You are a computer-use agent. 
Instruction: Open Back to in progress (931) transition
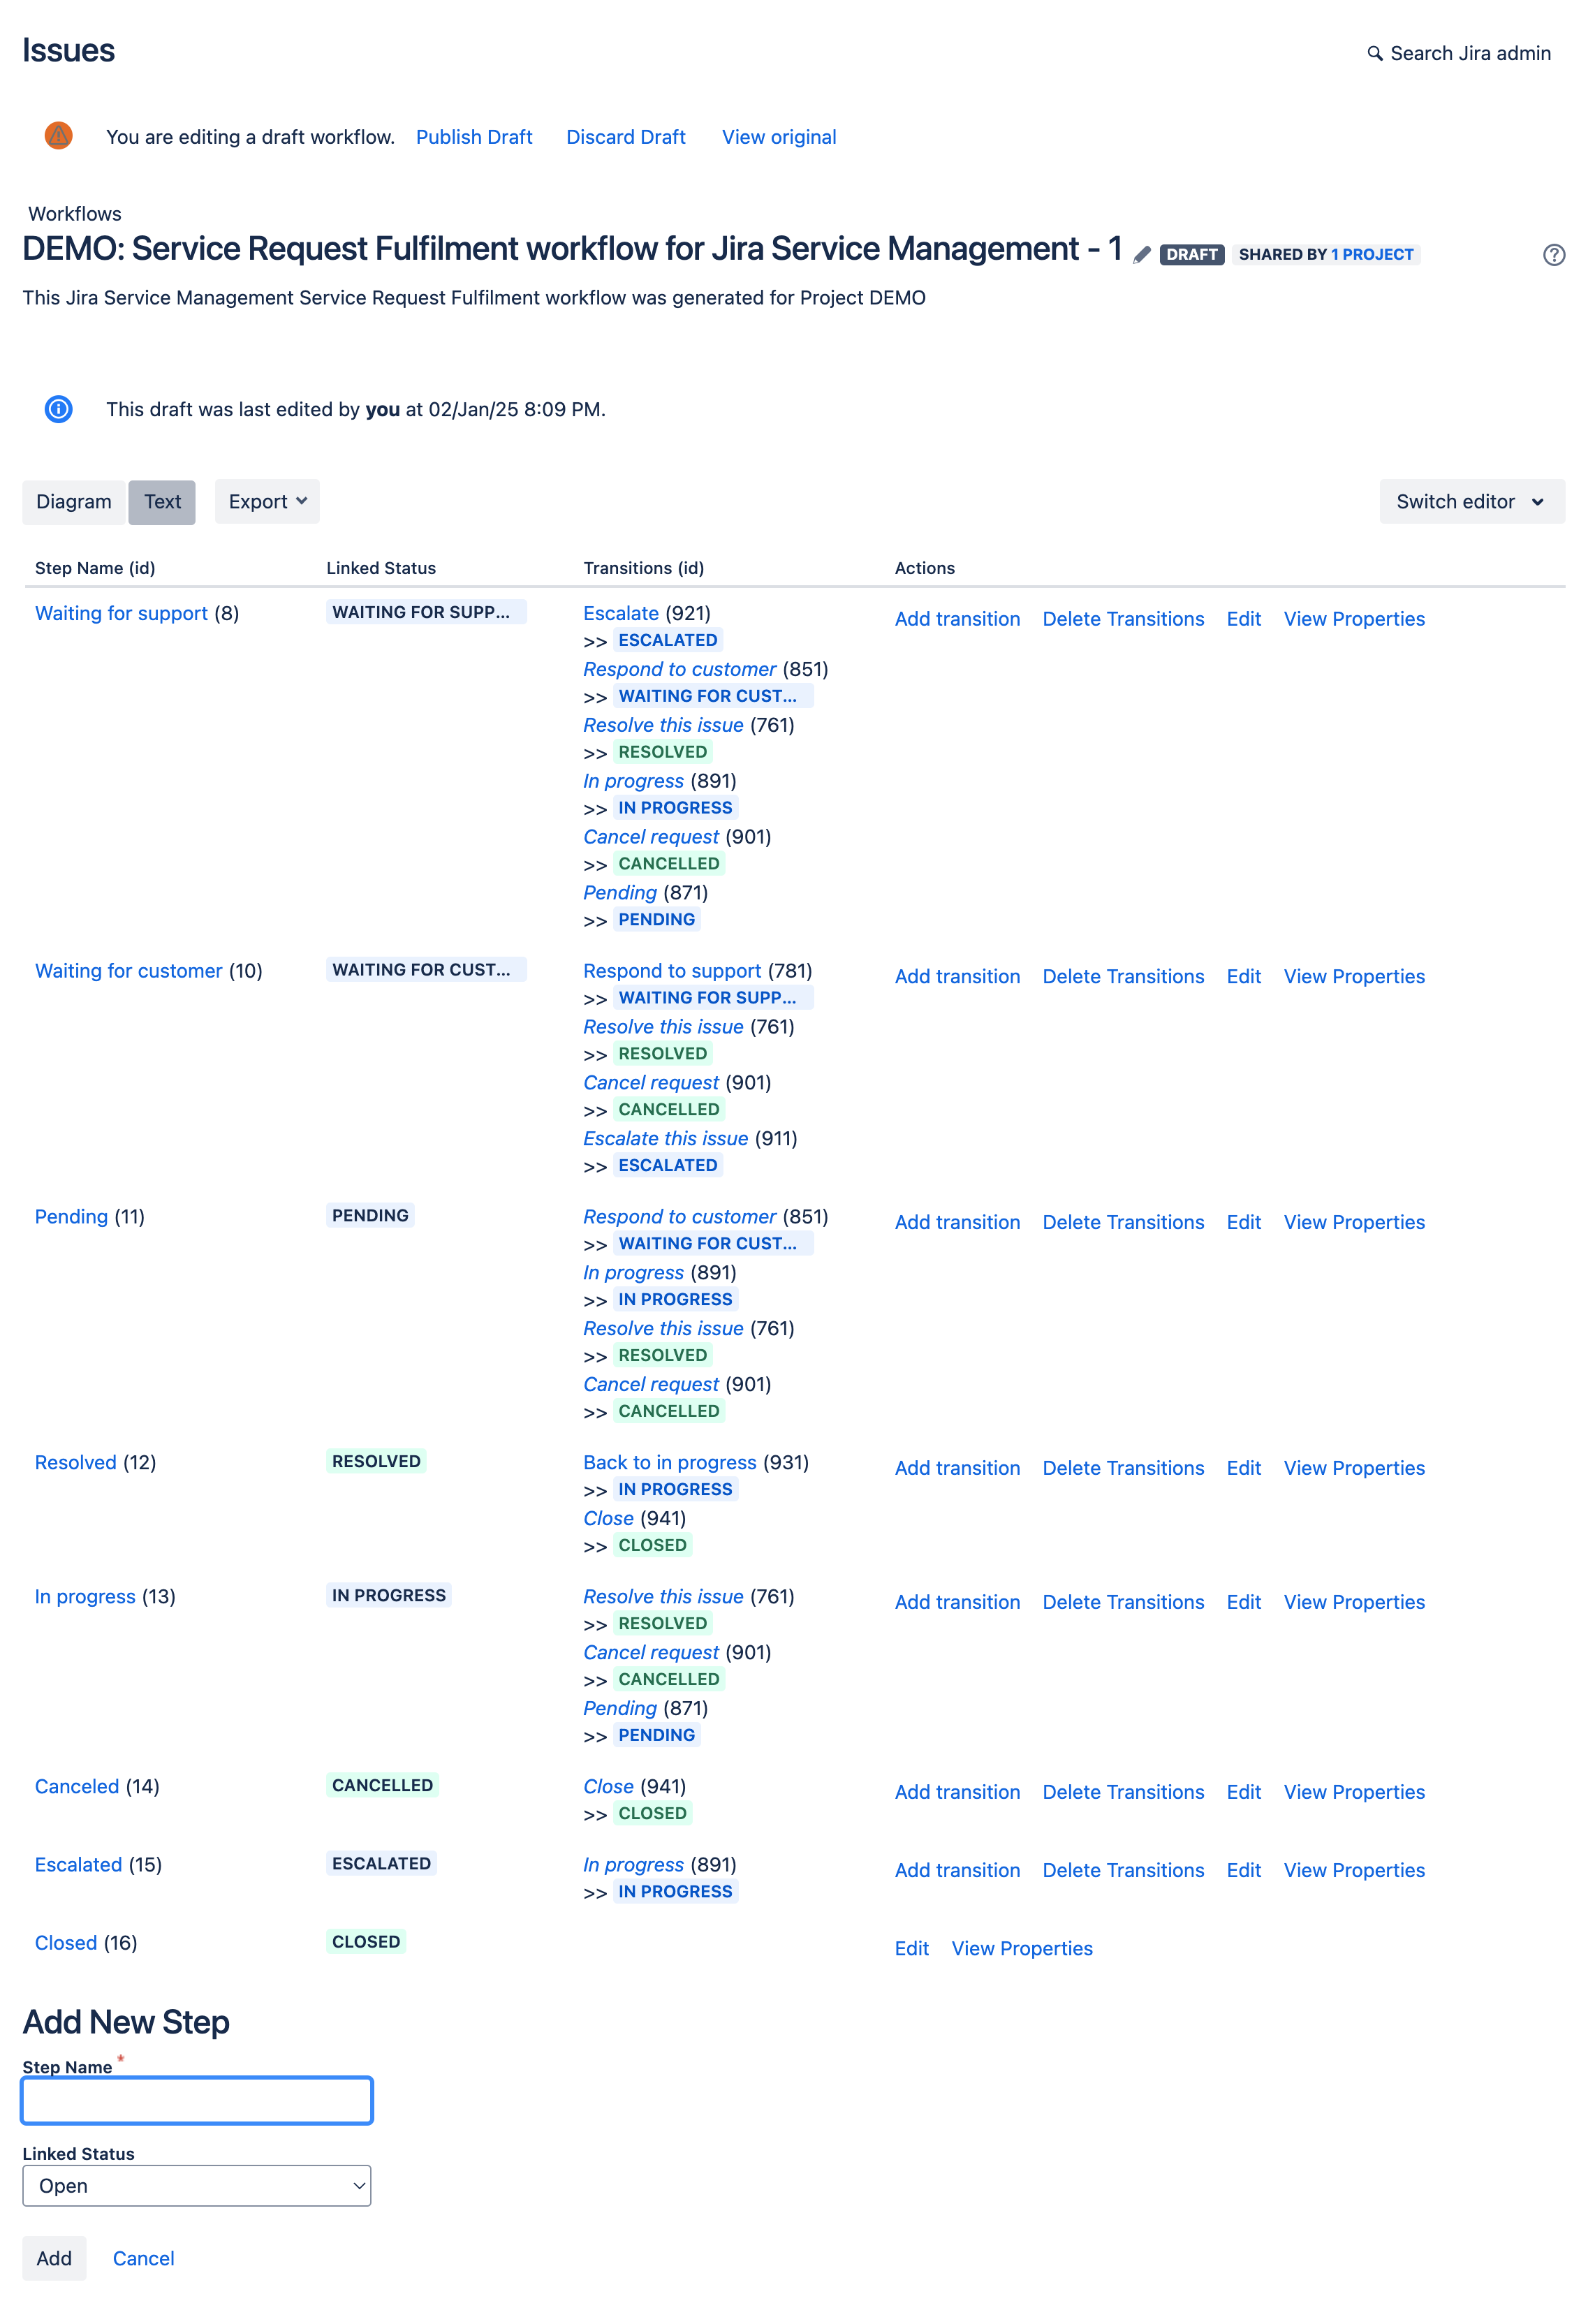click(x=670, y=1462)
